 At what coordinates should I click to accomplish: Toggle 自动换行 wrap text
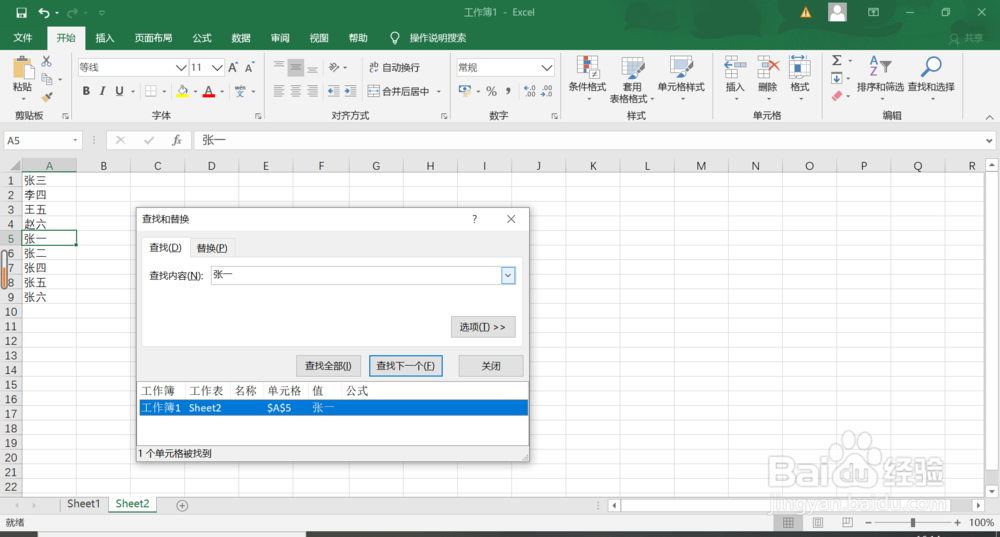(x=394, y=67)
